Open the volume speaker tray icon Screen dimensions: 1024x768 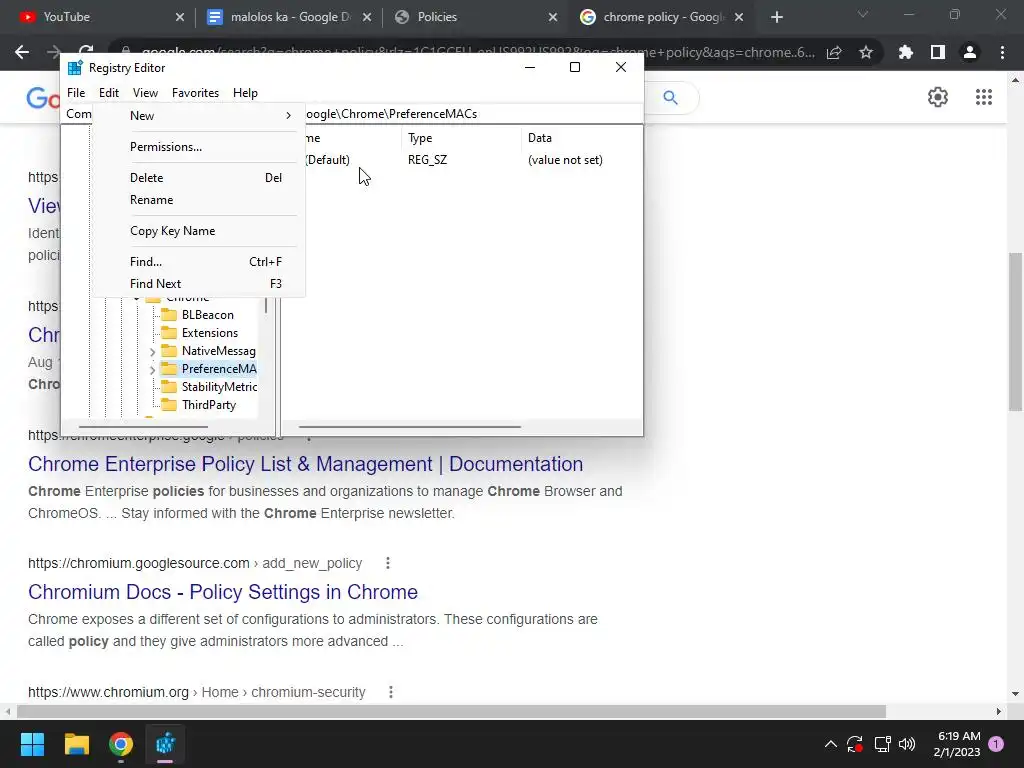(906, 744)
